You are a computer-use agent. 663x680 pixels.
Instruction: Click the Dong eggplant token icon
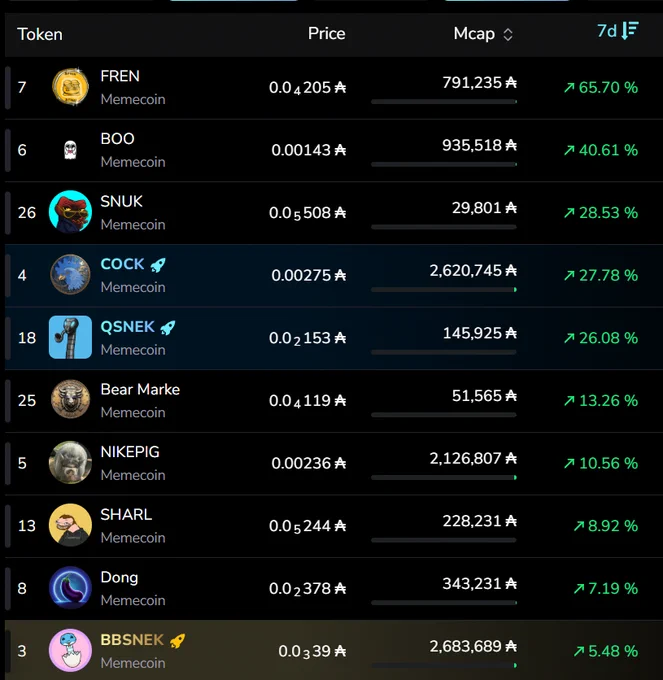coord(70,588)
